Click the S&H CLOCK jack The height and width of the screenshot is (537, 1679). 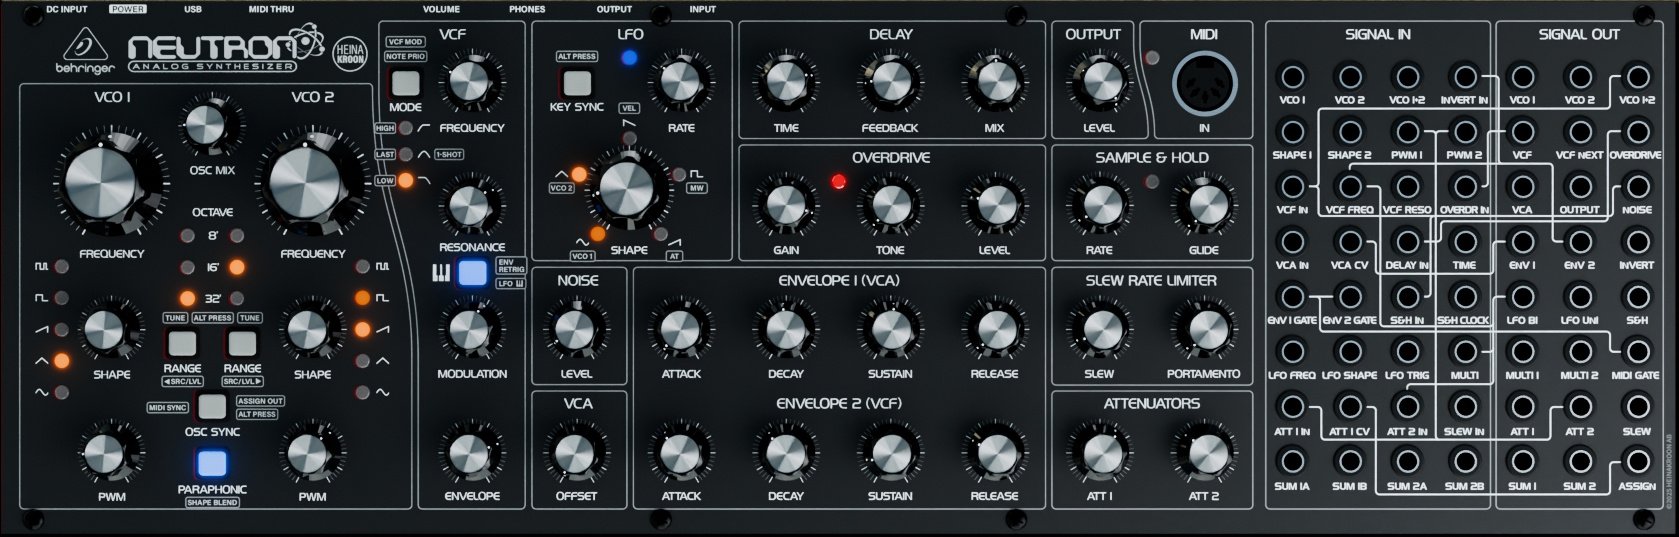(x=1464, y=296)
